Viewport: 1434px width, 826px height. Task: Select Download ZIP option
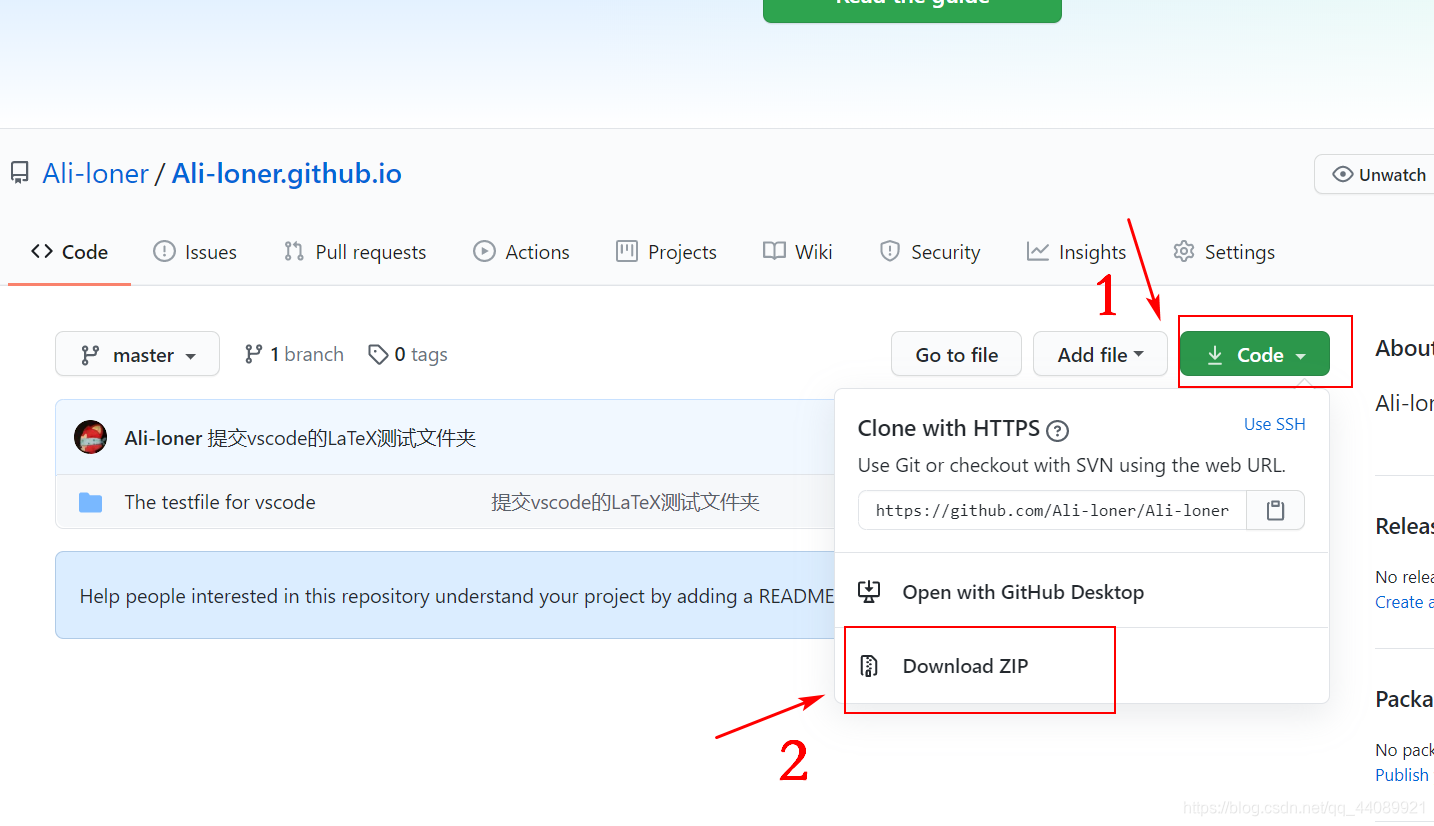(1082, 666)
